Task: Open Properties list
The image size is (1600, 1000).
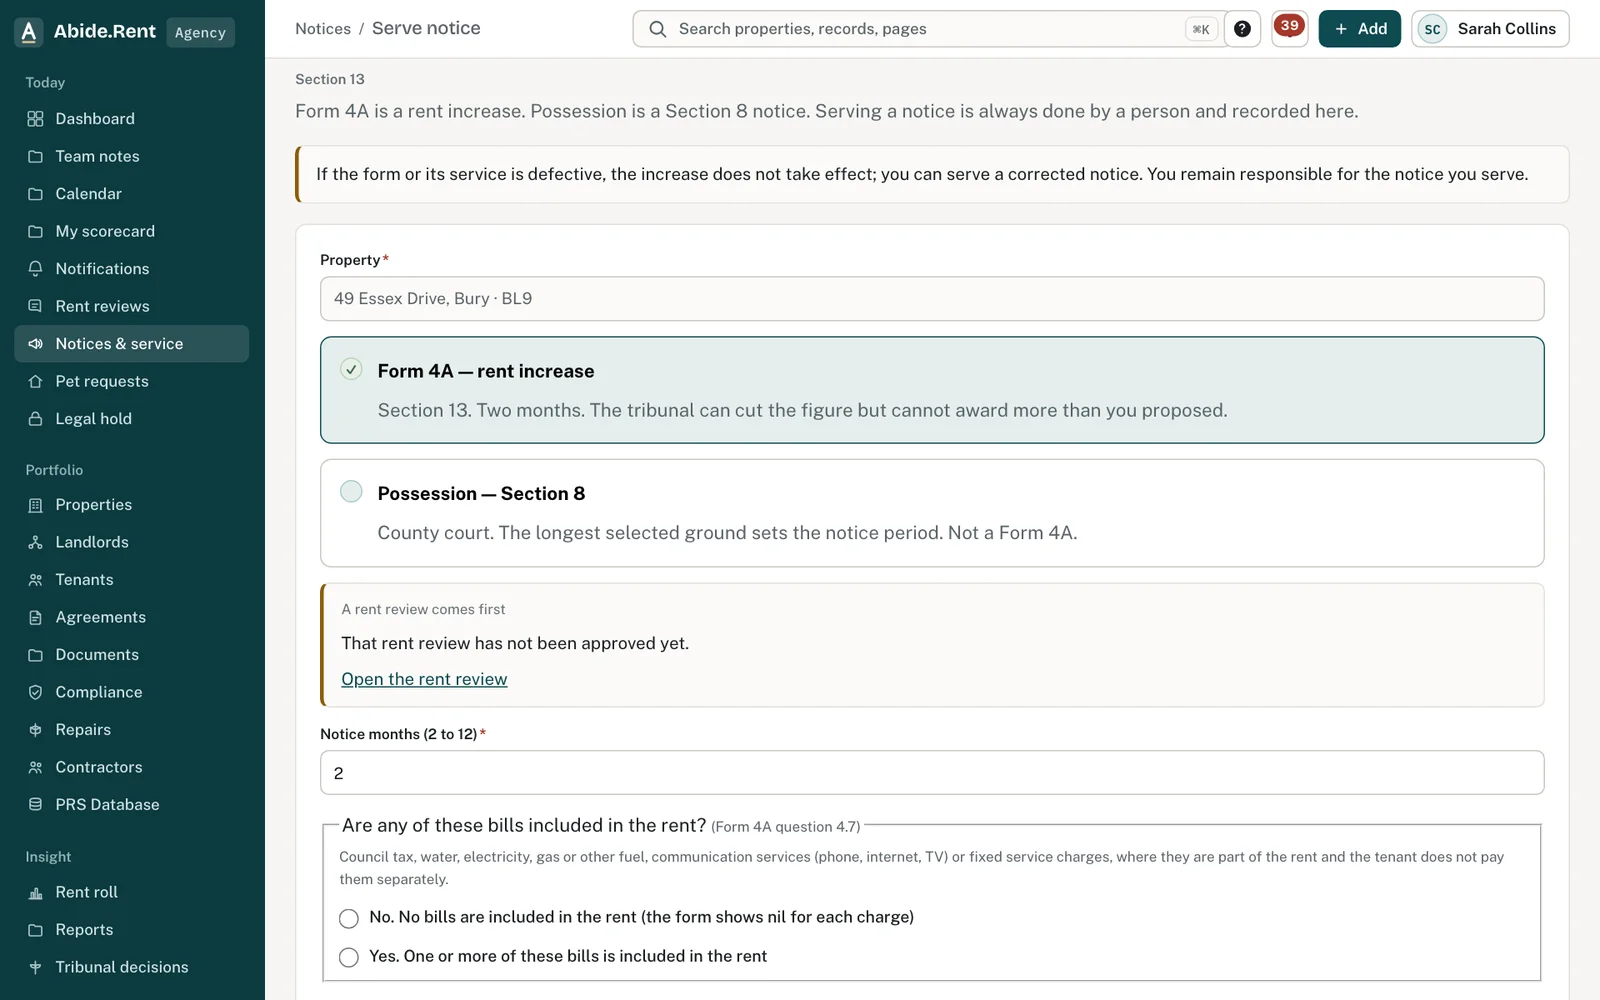Action: click(x=131, y=505)
